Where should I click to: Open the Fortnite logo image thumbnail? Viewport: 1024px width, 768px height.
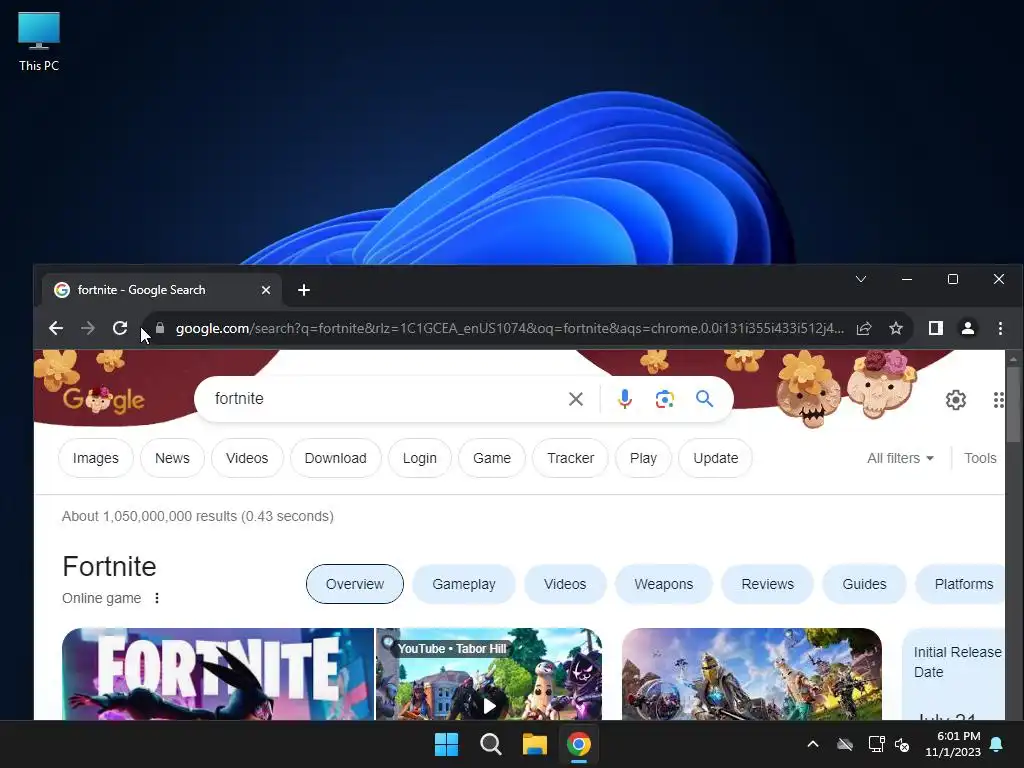[217, 674]
